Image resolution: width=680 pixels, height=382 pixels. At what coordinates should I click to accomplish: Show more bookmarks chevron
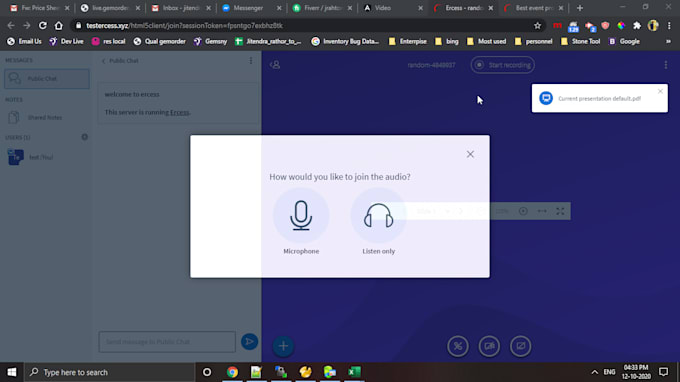[668, 42]
